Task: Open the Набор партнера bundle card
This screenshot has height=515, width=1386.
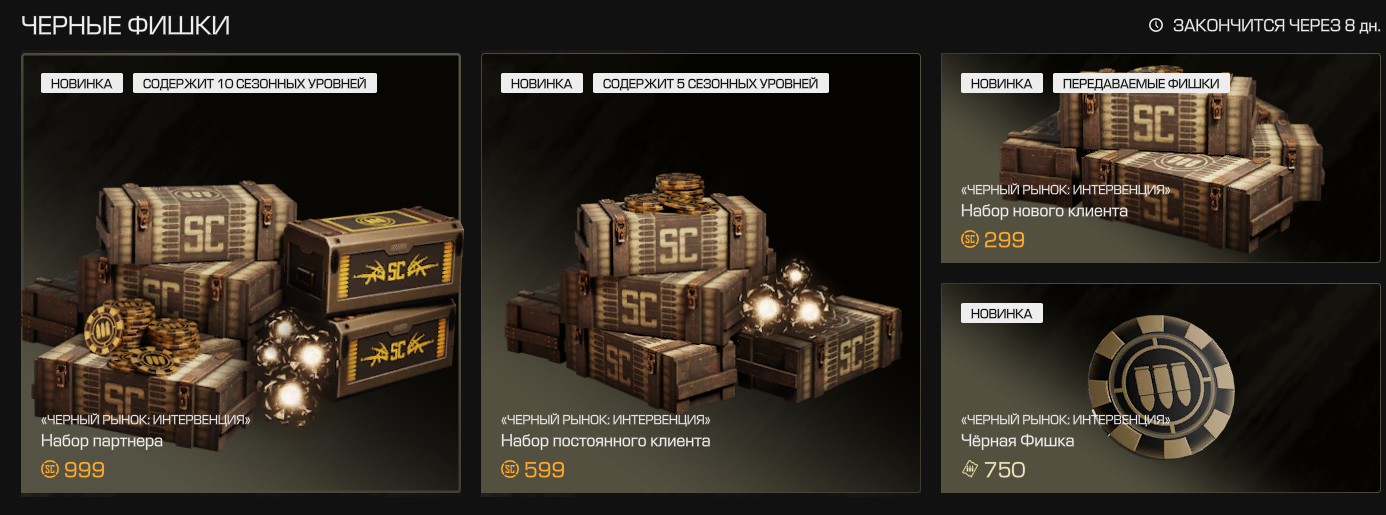Action: (x=241, y=273)
